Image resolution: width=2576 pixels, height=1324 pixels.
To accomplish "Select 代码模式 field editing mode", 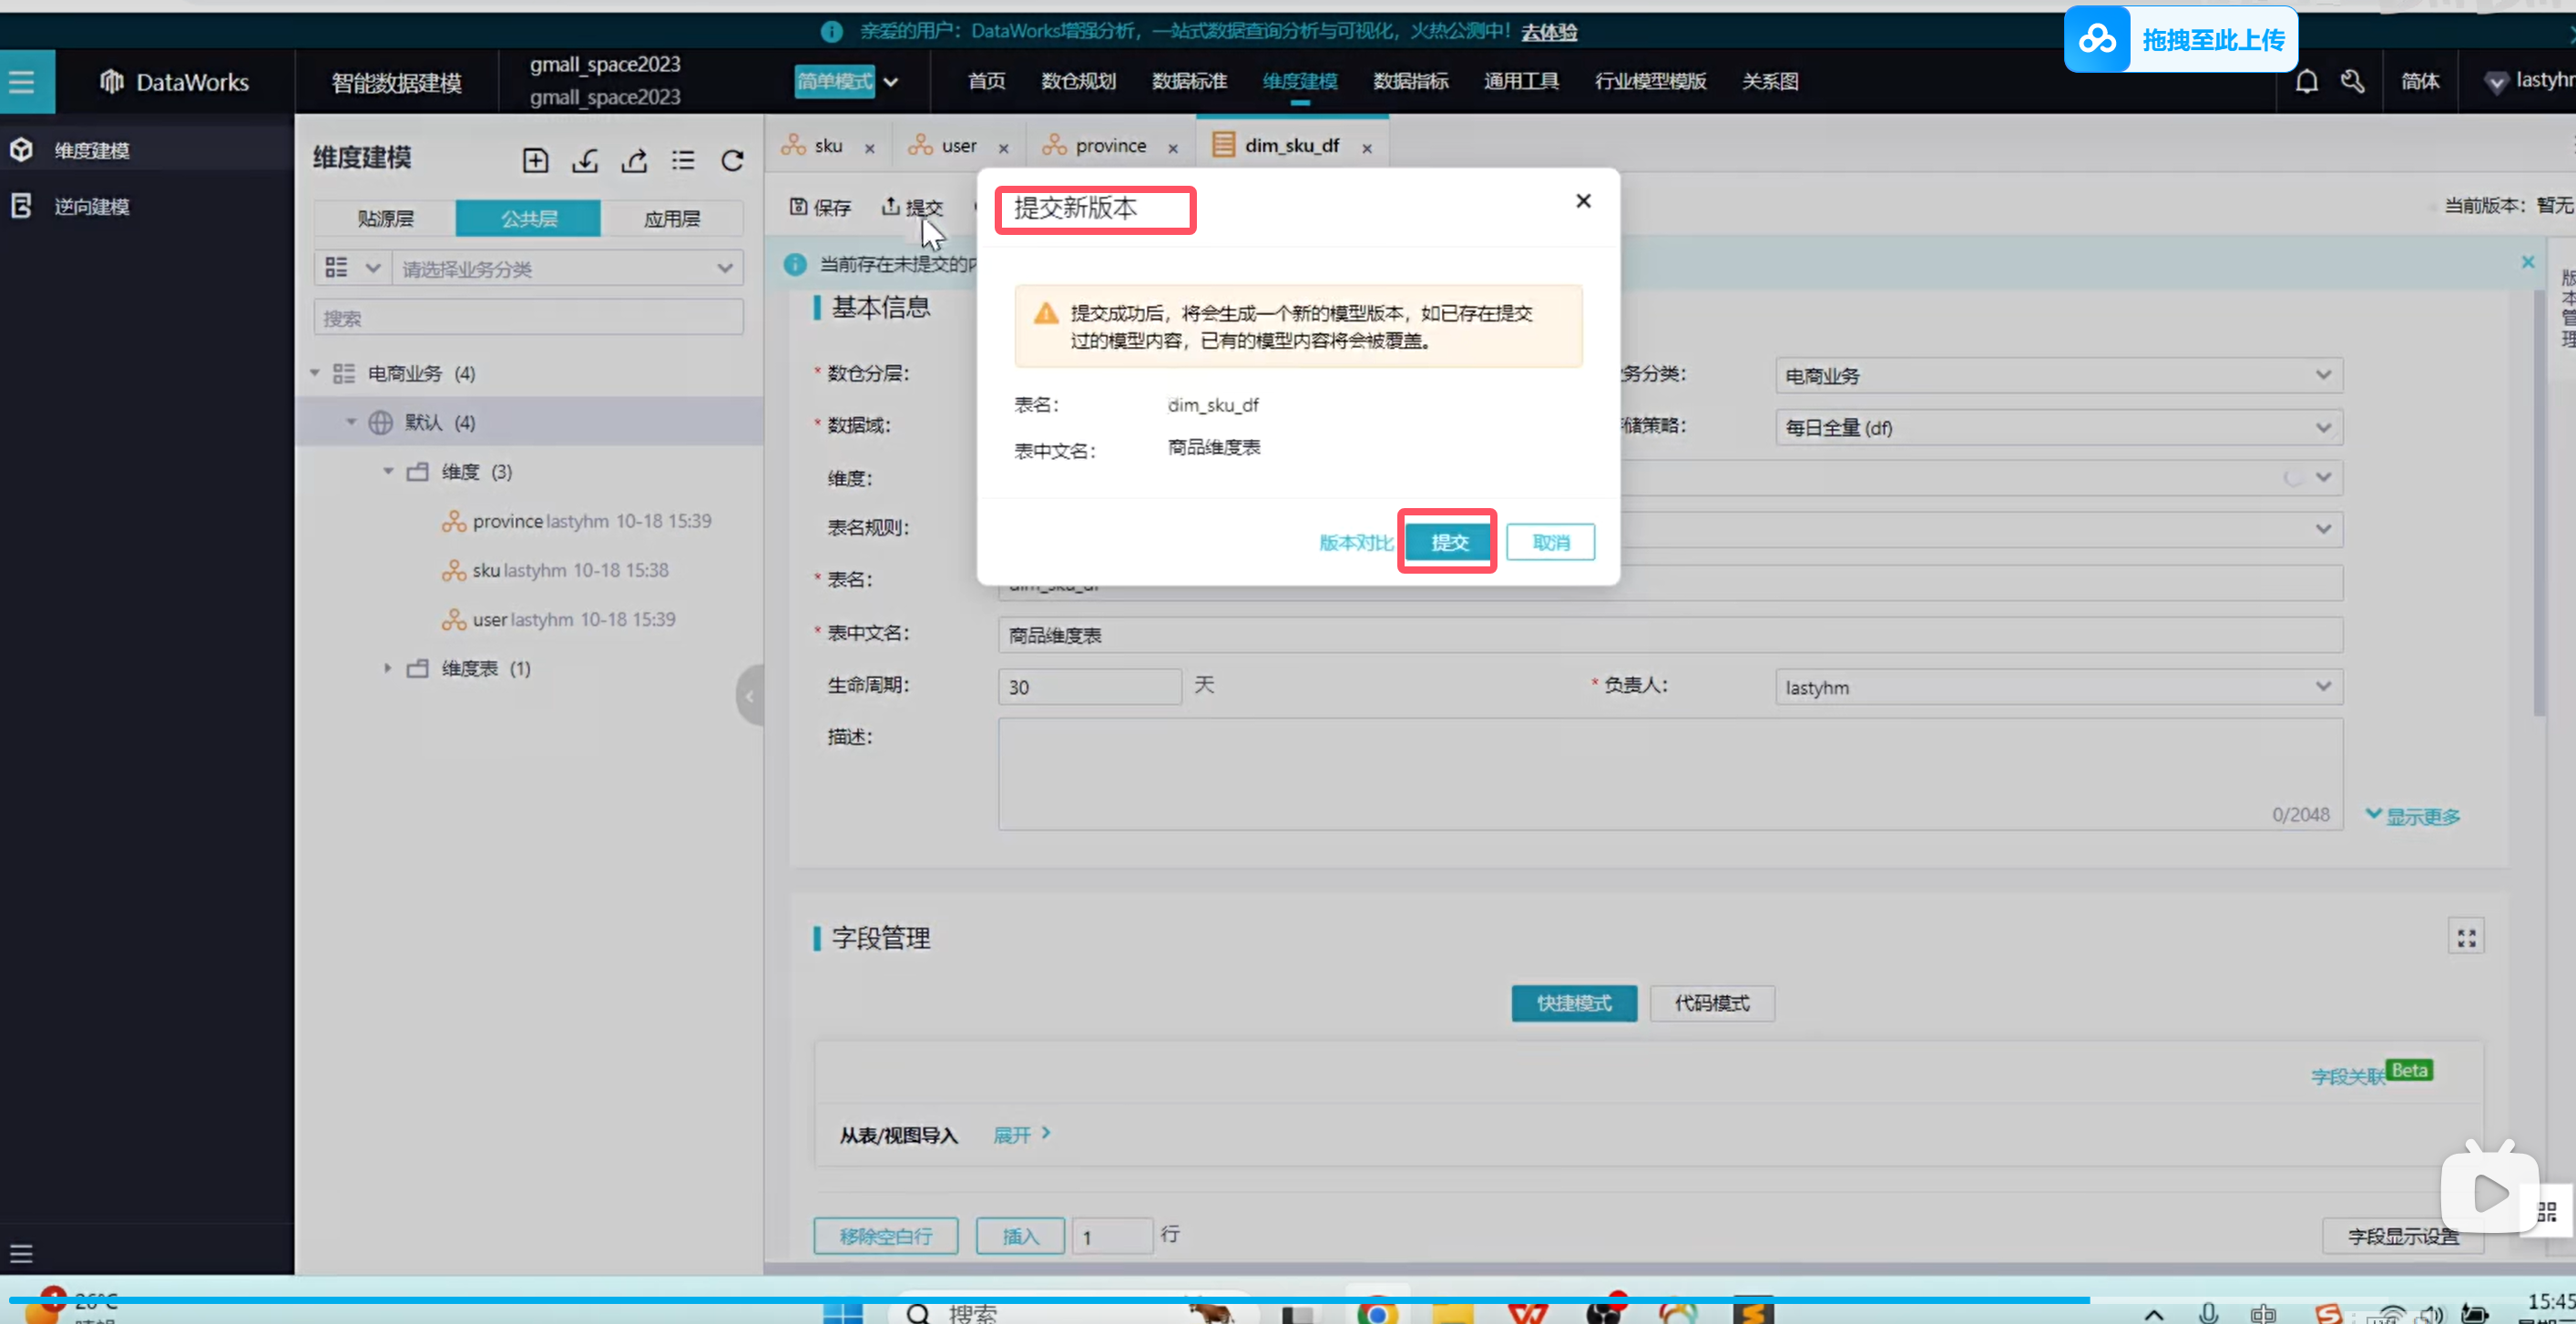I will [1711, 1003].
